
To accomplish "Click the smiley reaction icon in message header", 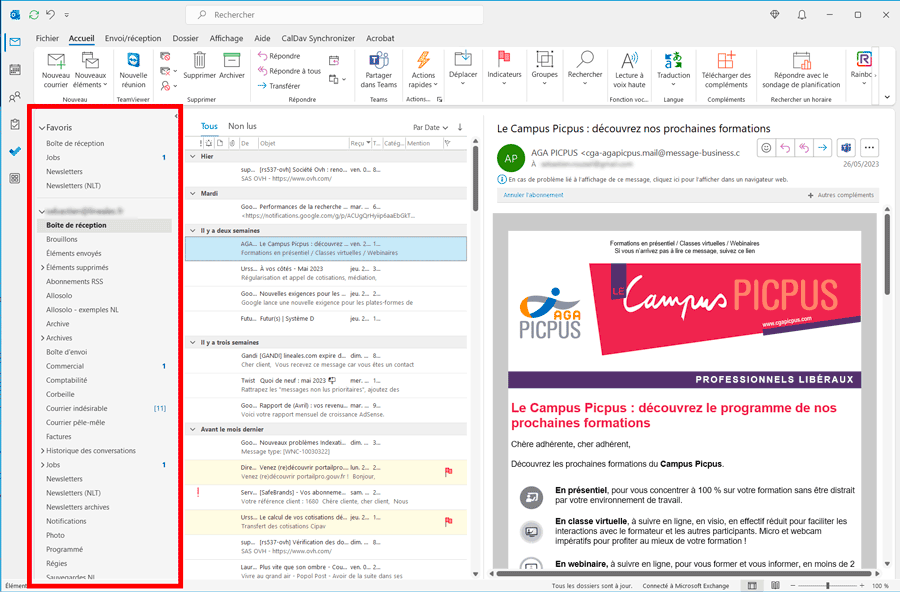I will pyautogui.click(x=766, y=148).
